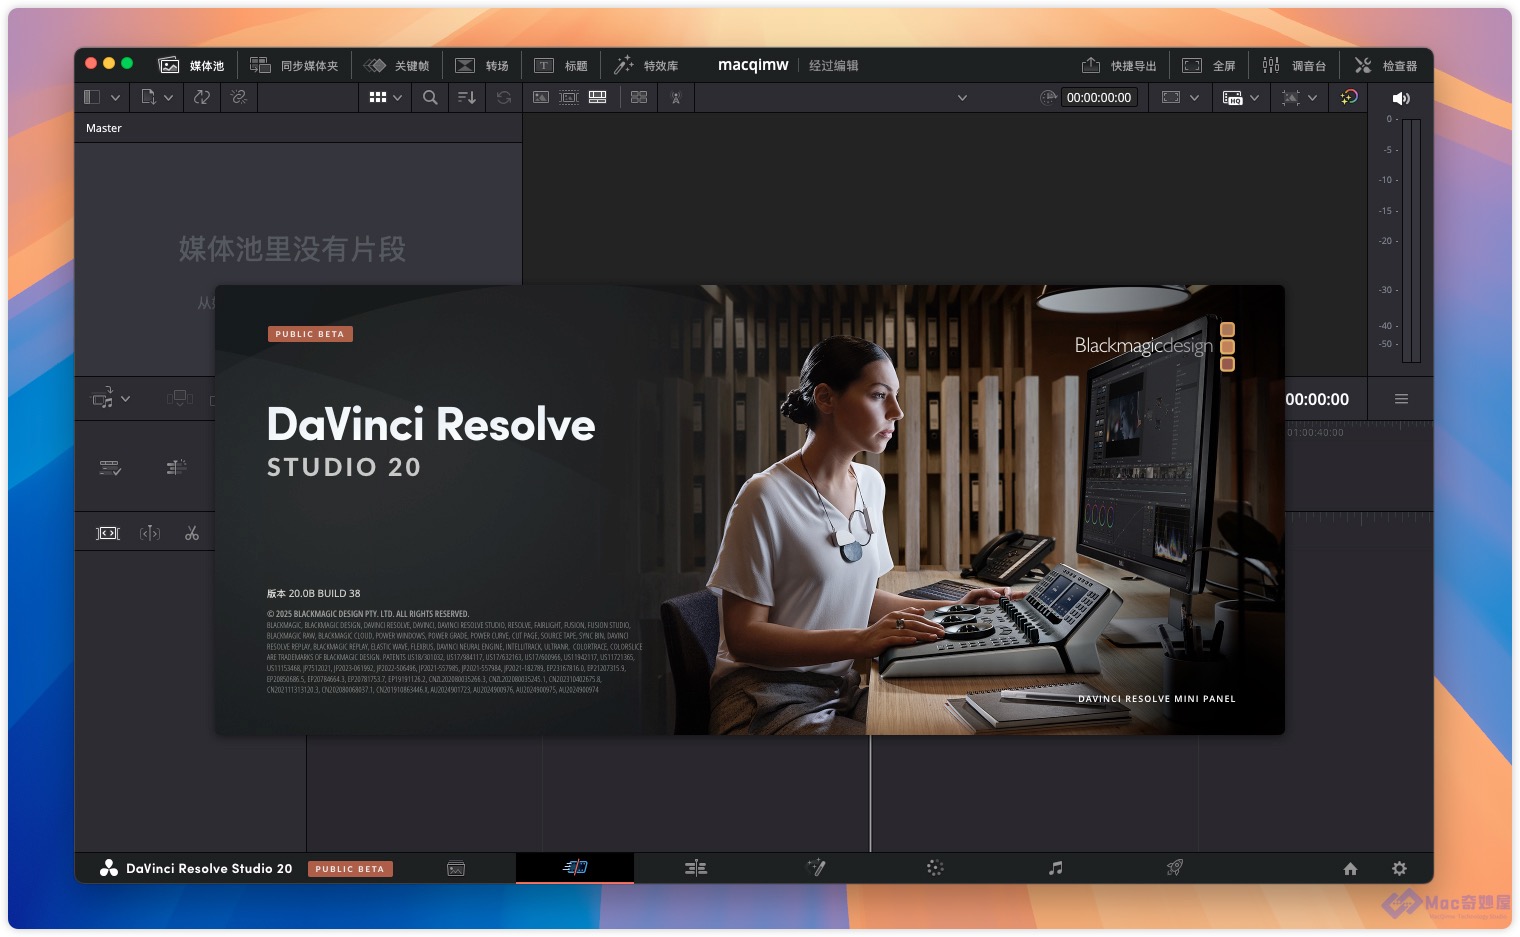Click the trim edit tool icon
The height and width of the screenshot is (937, 1520).
pos(108,533)
